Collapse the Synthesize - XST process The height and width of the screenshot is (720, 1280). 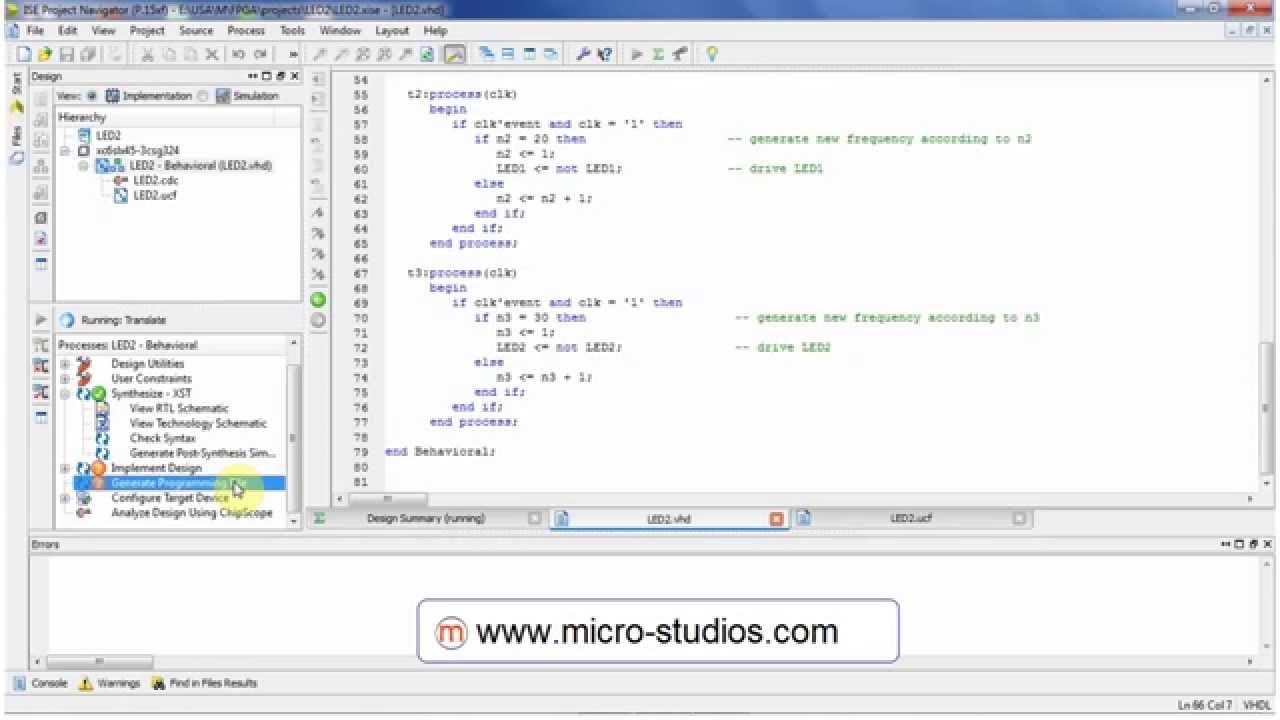pyautogui.click(x=65, y=394)
